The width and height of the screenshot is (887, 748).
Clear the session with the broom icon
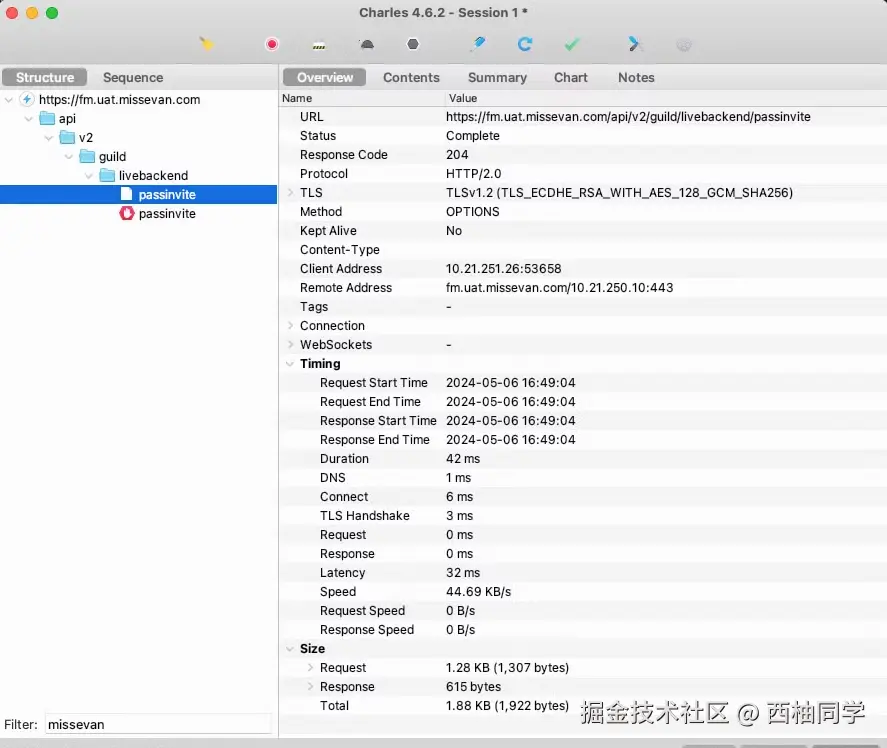[206, 44]
